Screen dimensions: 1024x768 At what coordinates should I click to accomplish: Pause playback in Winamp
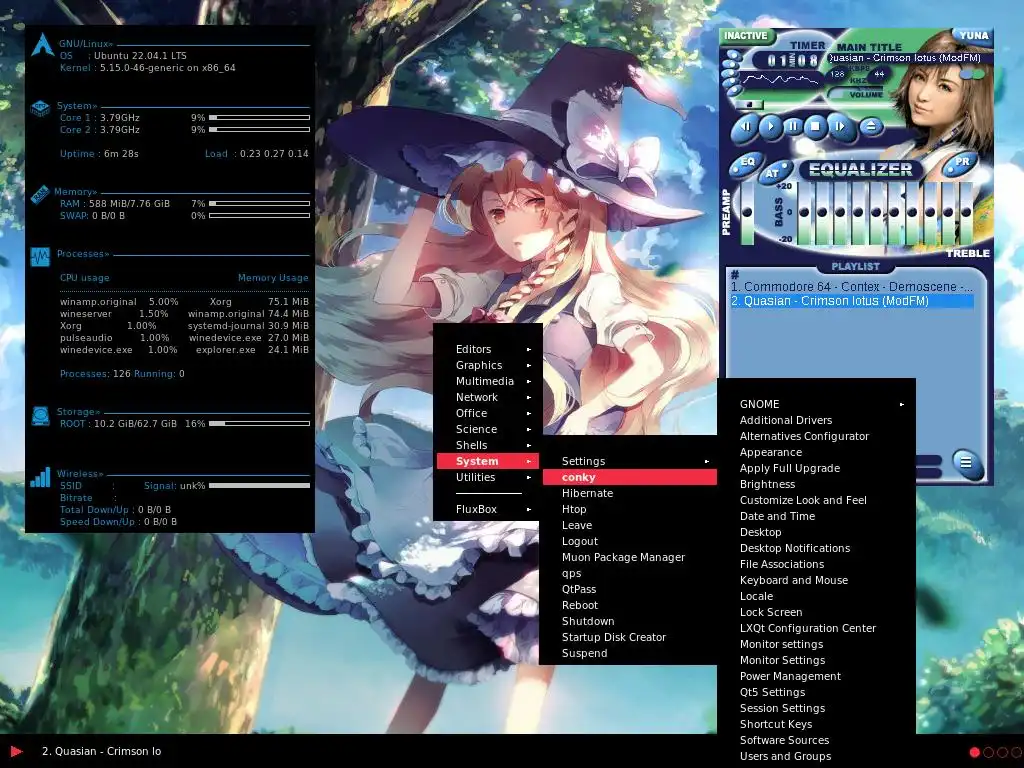[793, 126]
